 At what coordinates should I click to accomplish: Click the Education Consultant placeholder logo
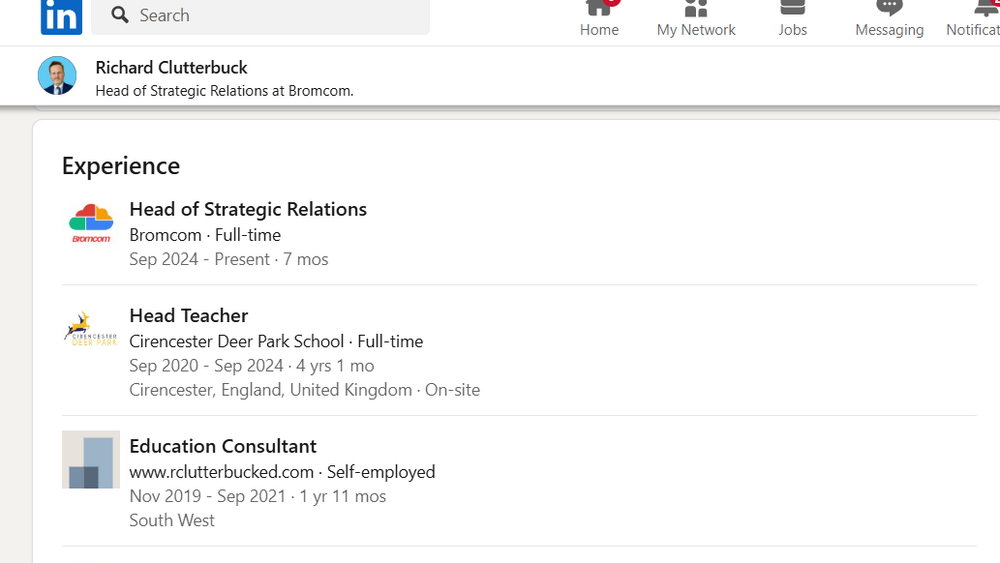point(91,460)
